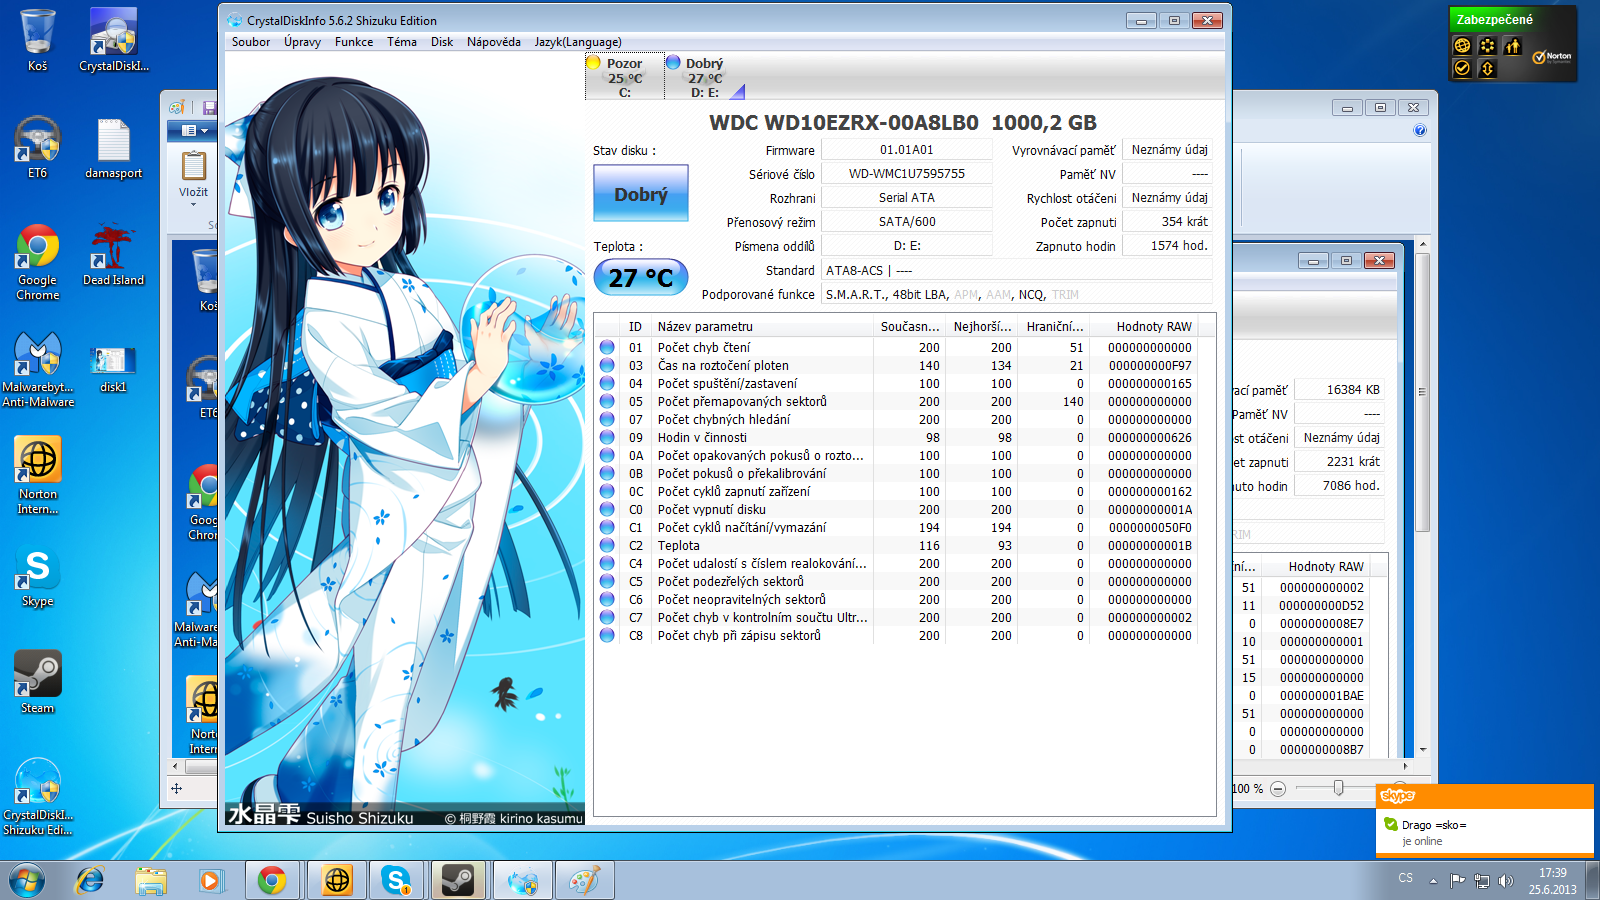Click the zoom out button in Paint

(1278, 789)
